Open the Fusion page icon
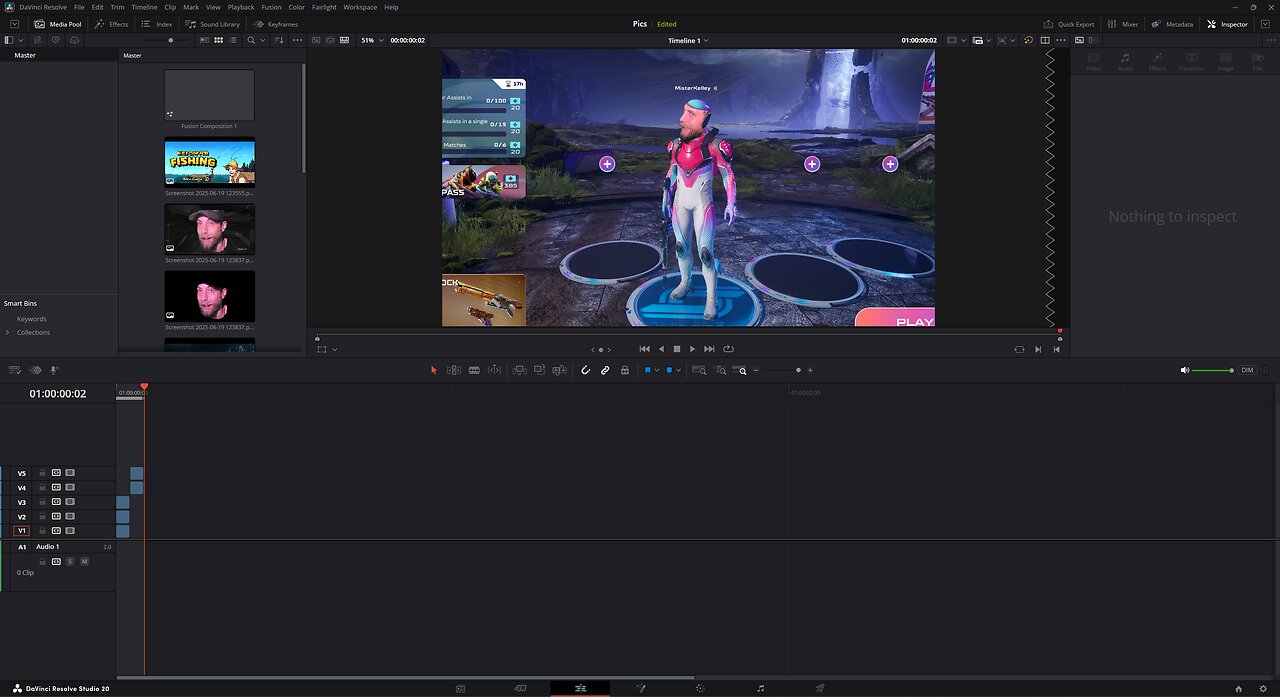 tap(640, 688)
